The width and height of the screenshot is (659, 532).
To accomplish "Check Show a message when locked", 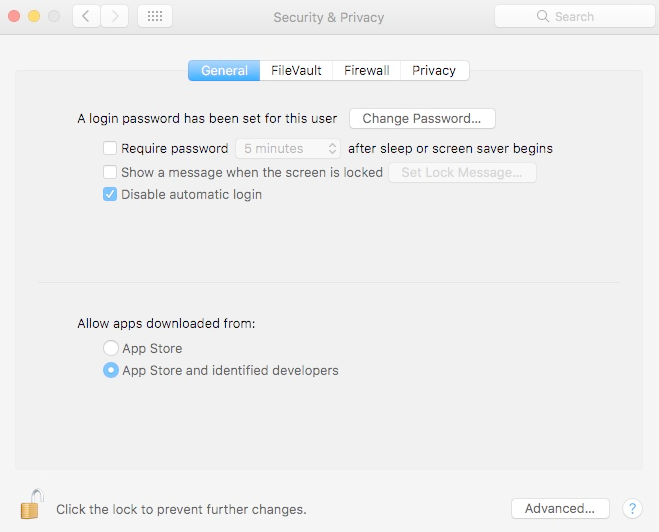I will tap(110, 172).
